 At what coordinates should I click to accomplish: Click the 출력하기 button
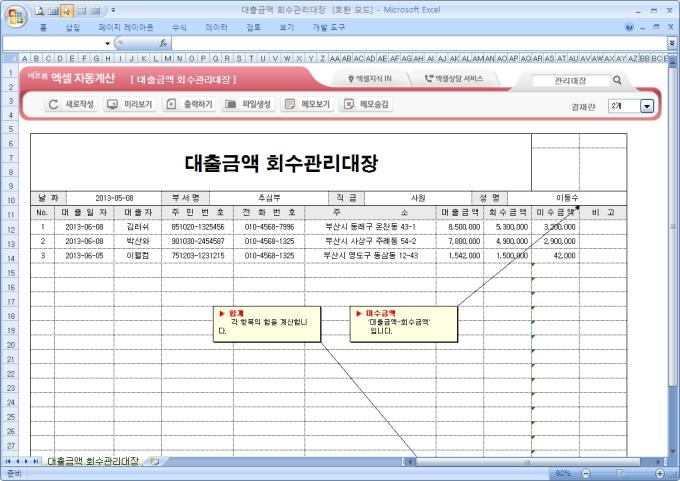189,104
